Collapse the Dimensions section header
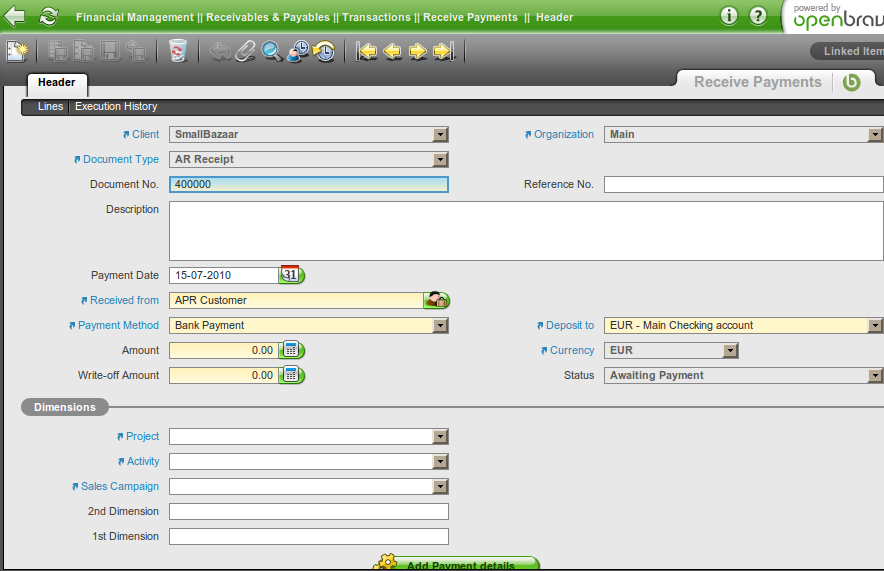 click(65, 407)
